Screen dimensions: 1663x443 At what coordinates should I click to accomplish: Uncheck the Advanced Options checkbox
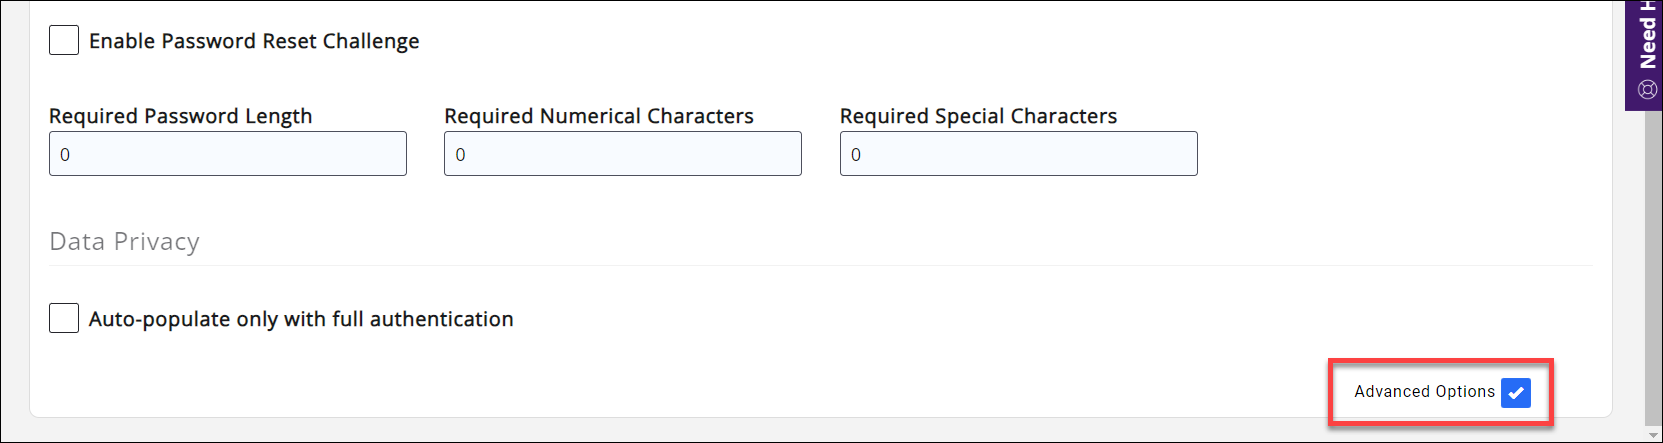pyautogui.click(x=1515, y=393)
